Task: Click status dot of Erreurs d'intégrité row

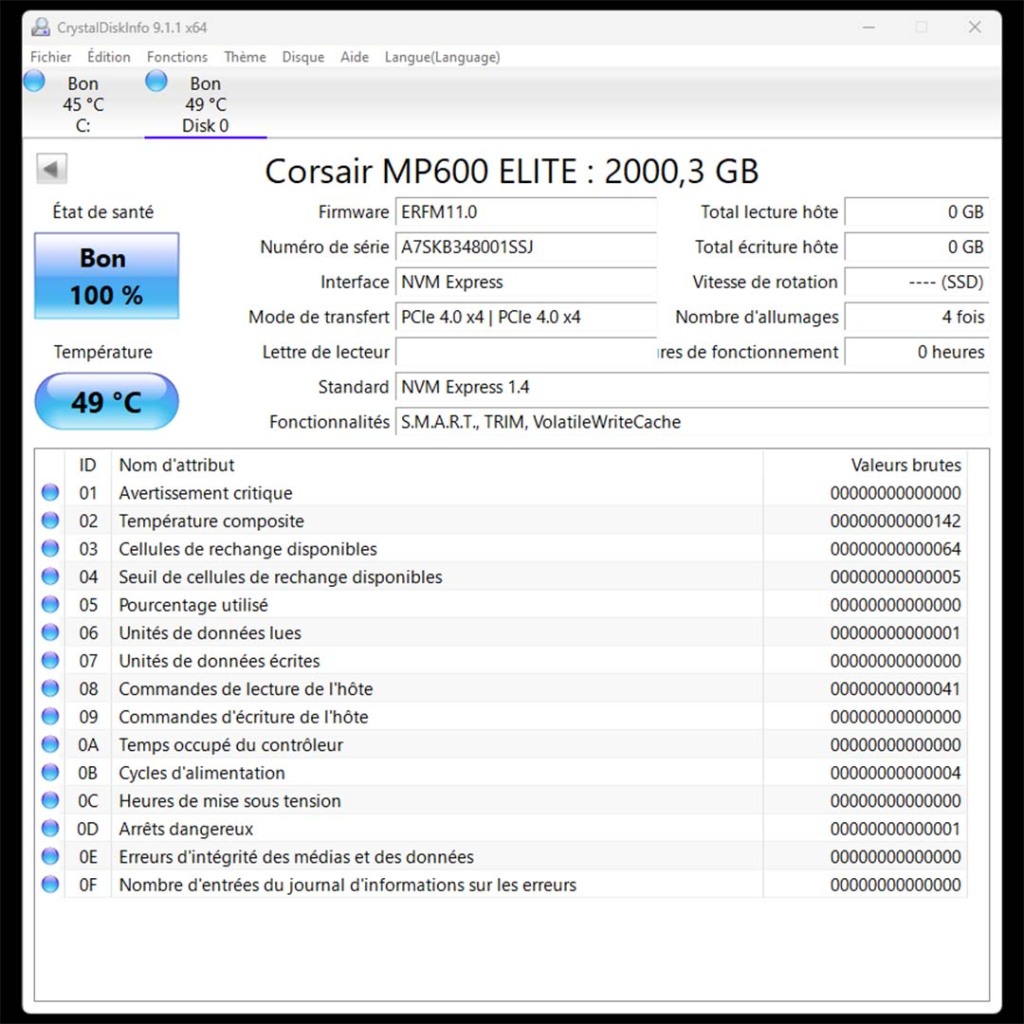Action: pos(50,856)
